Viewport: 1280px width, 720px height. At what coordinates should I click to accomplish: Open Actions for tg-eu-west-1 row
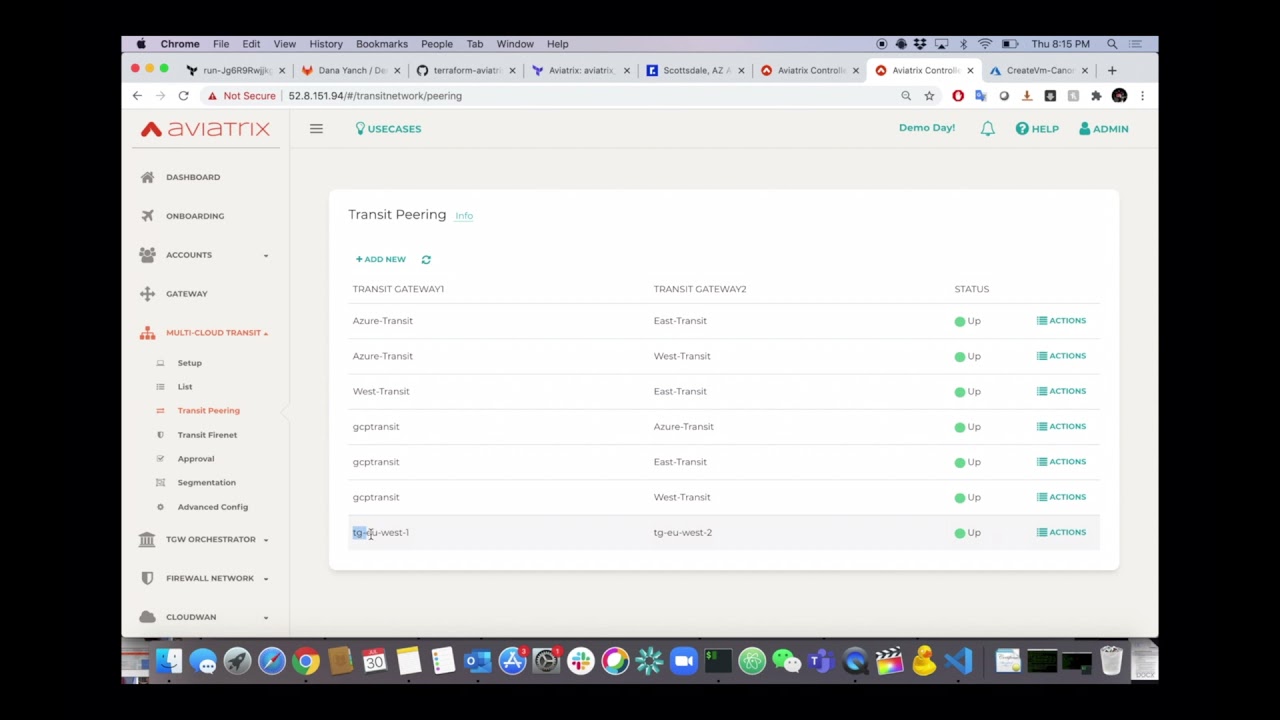tap(1061, 532)
